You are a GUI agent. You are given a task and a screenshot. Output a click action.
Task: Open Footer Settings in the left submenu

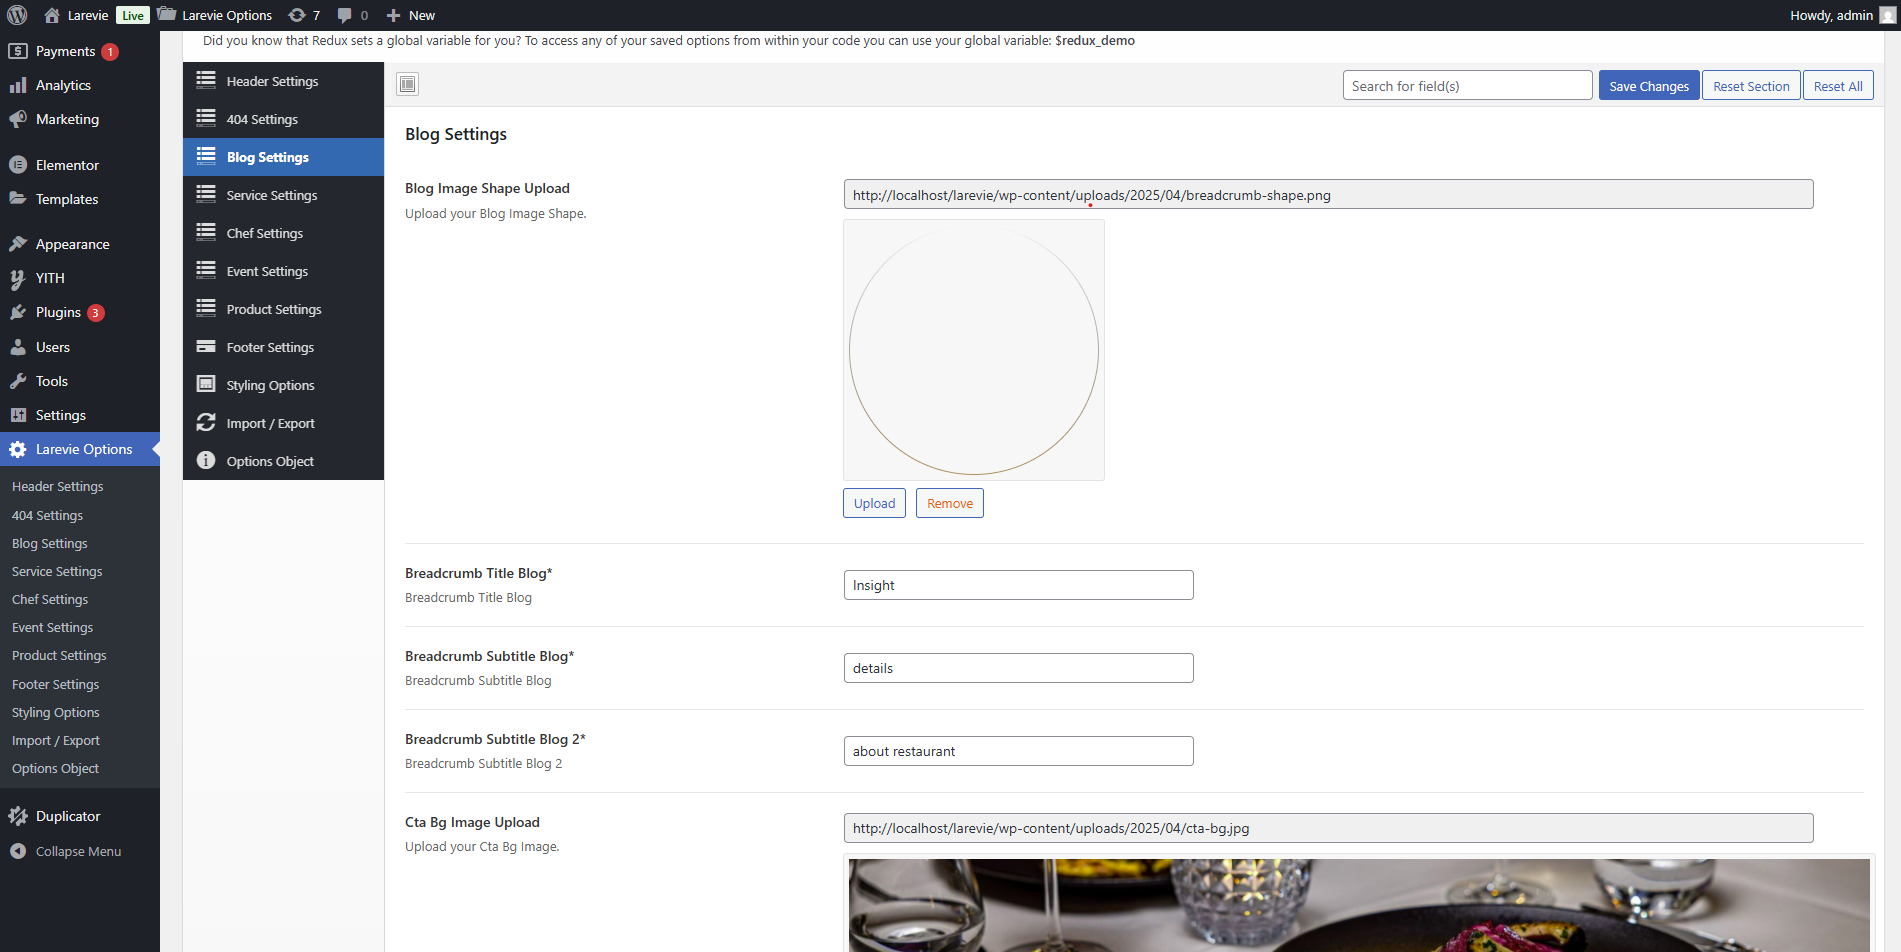pyautogui.click(x=55, y=684)
